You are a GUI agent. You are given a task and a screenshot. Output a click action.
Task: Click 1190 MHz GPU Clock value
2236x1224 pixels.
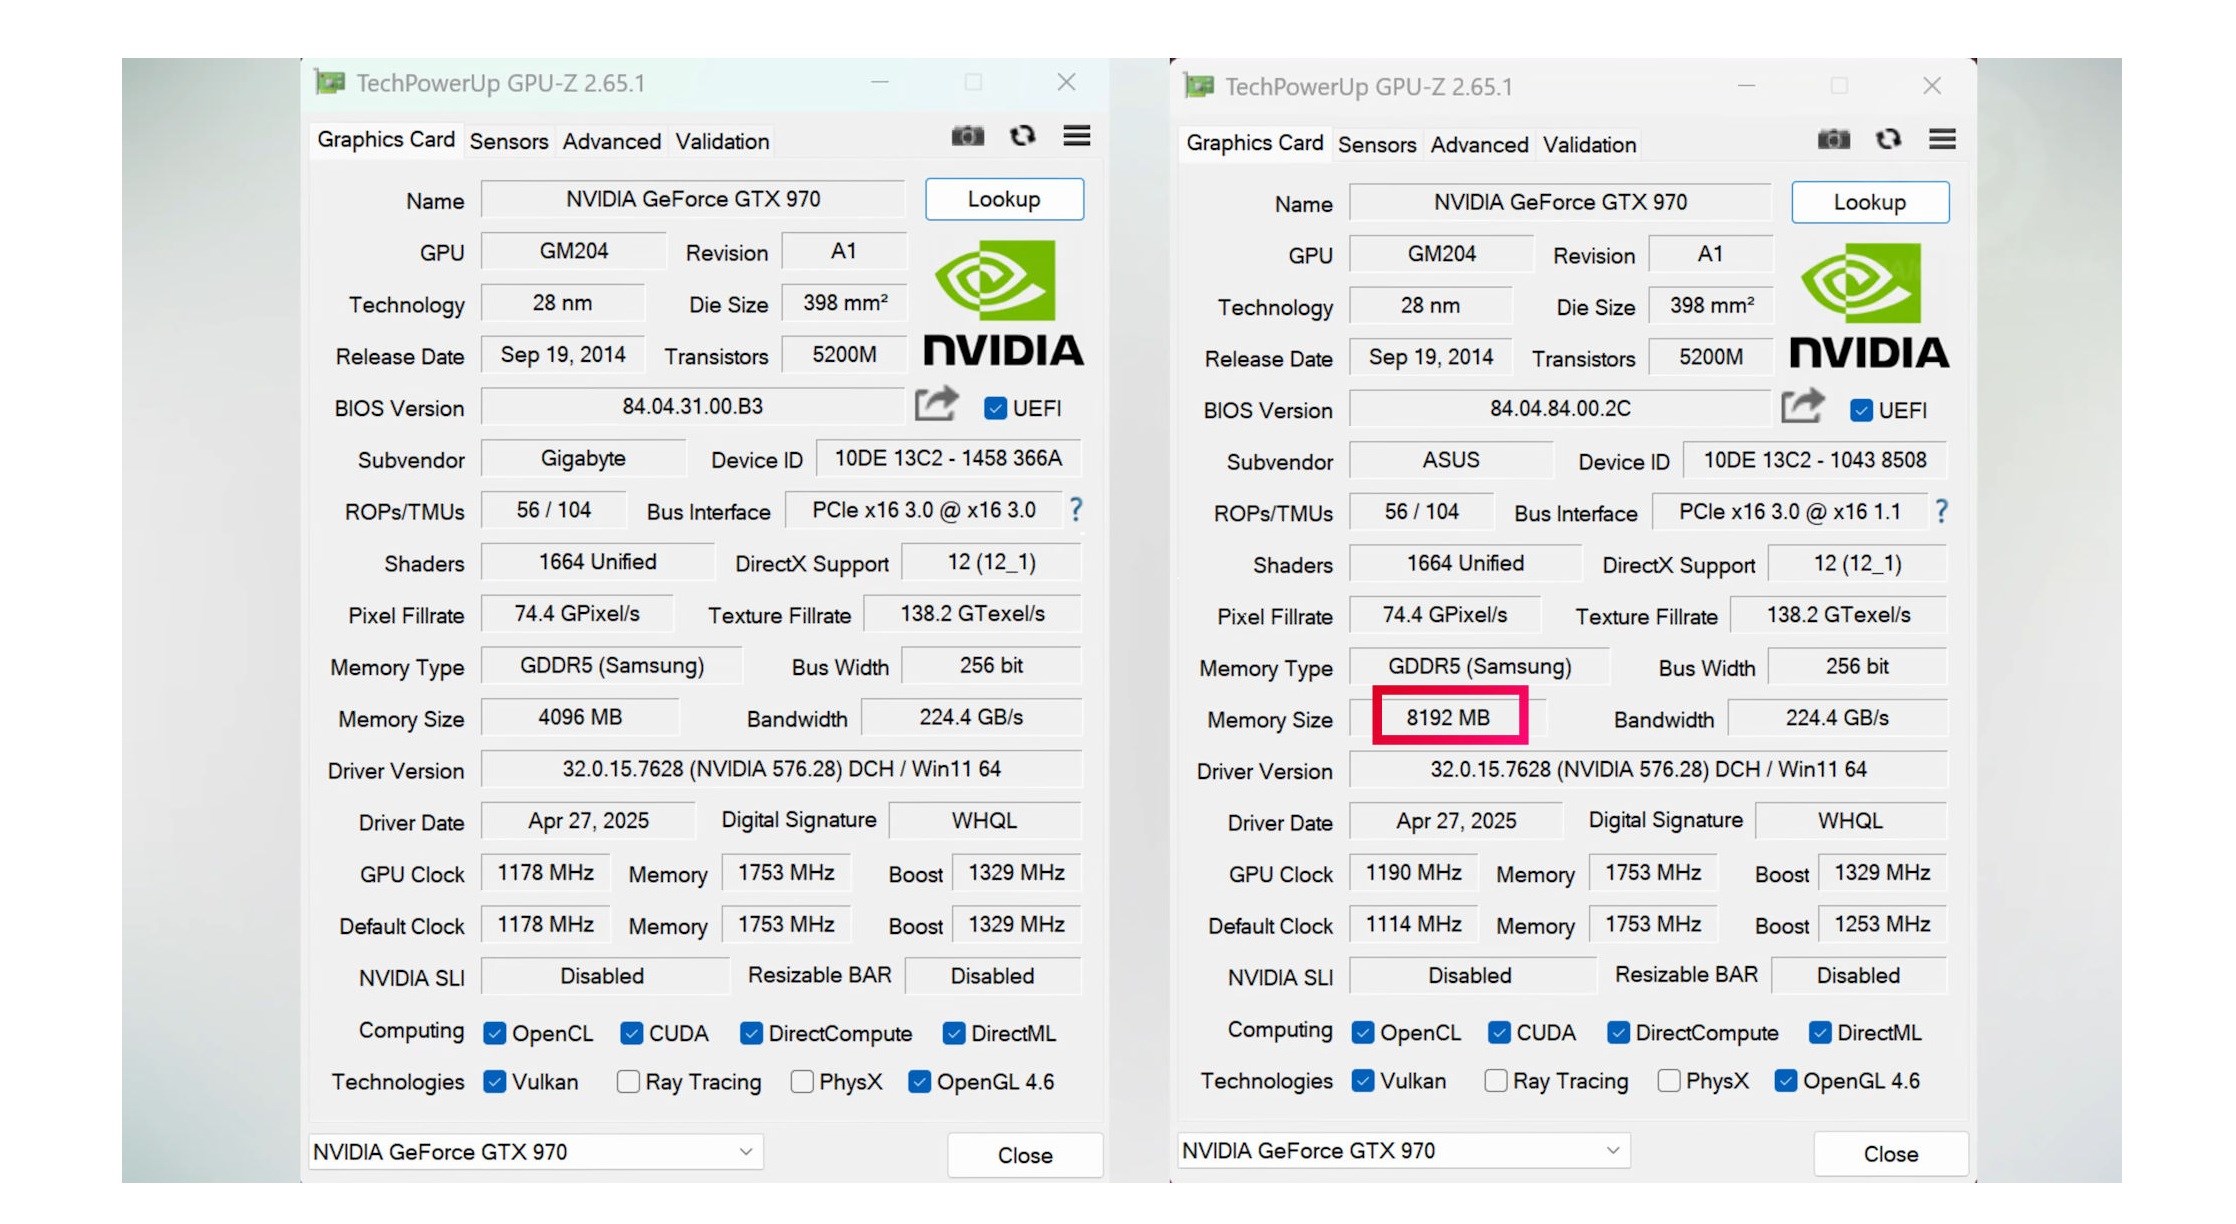pyautogui.click(x=1414, y=872)
